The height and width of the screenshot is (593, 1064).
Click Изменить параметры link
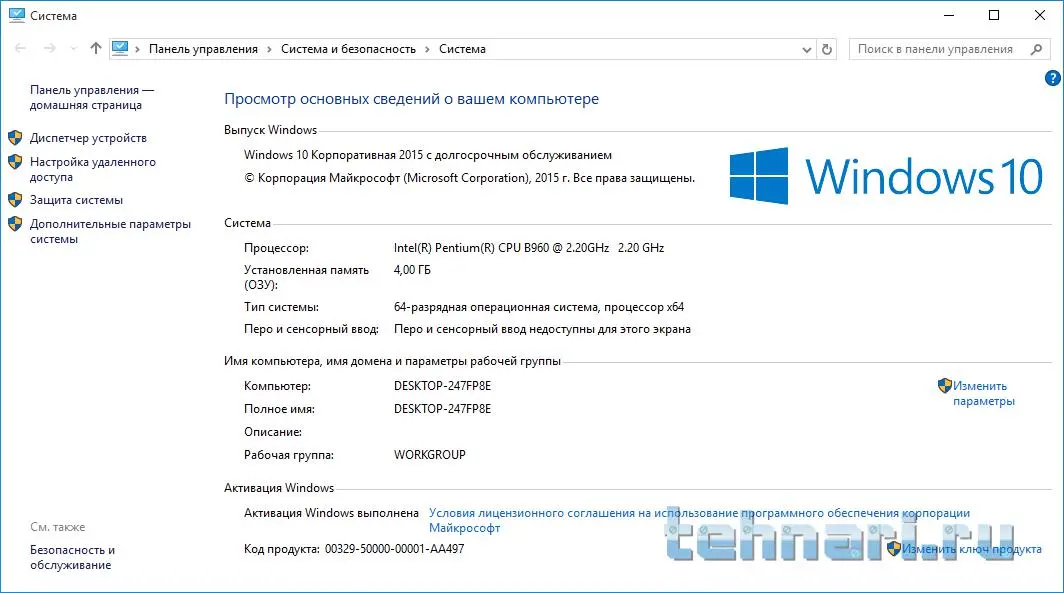point(983,394)
